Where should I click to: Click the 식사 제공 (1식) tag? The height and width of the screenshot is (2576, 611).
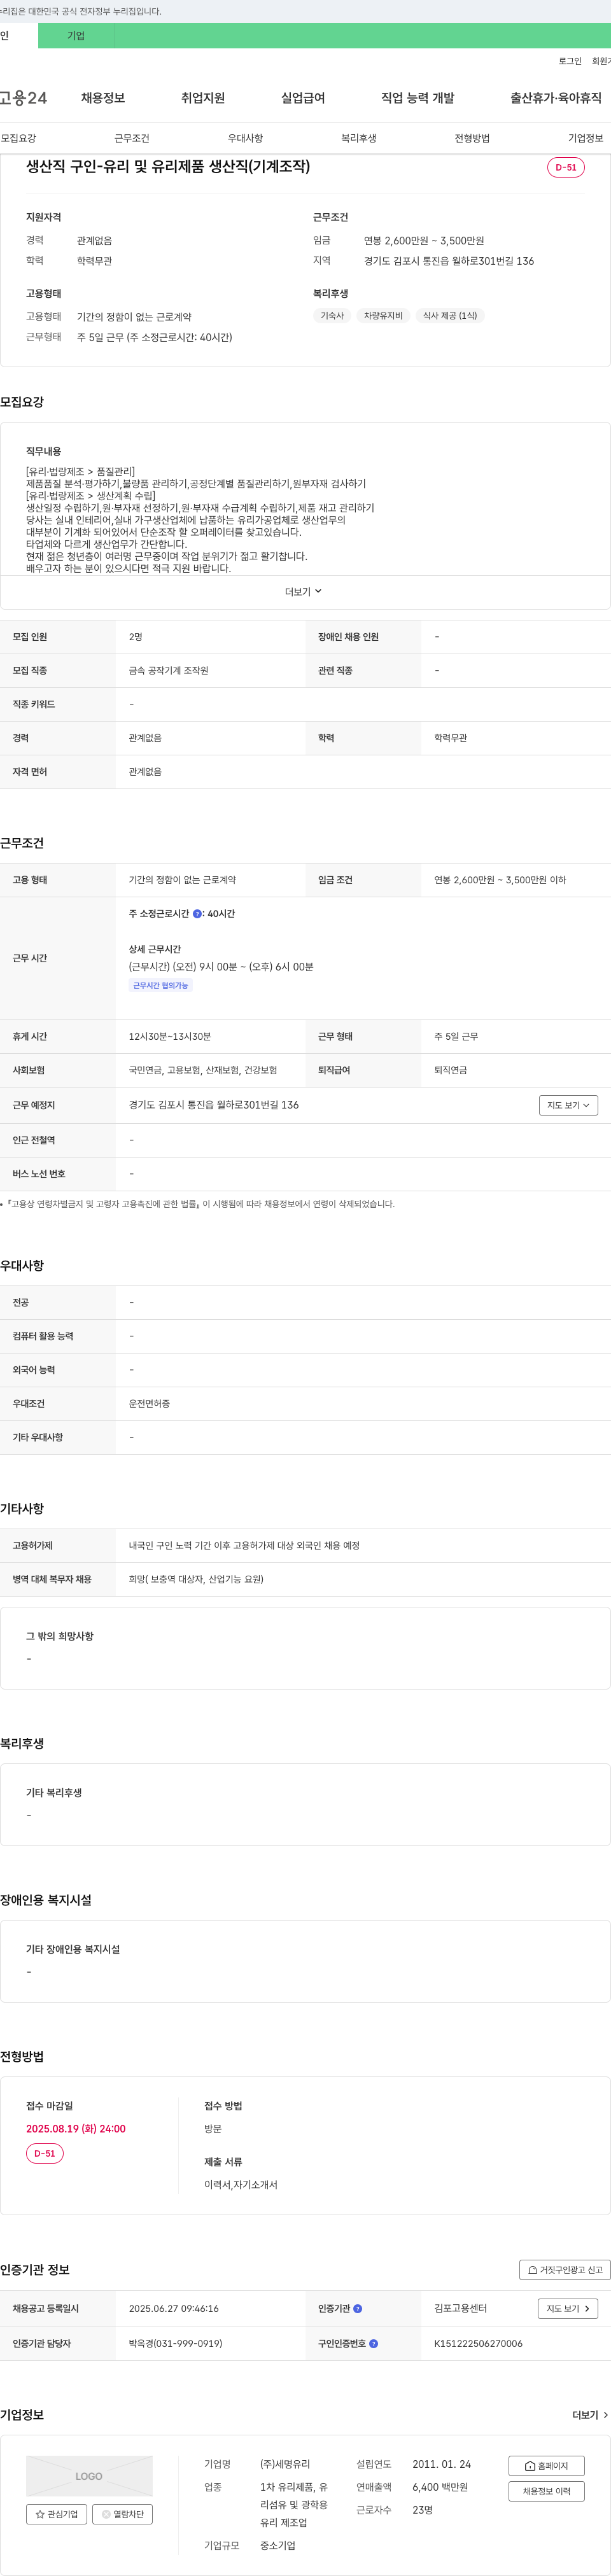tap(450, 316)
